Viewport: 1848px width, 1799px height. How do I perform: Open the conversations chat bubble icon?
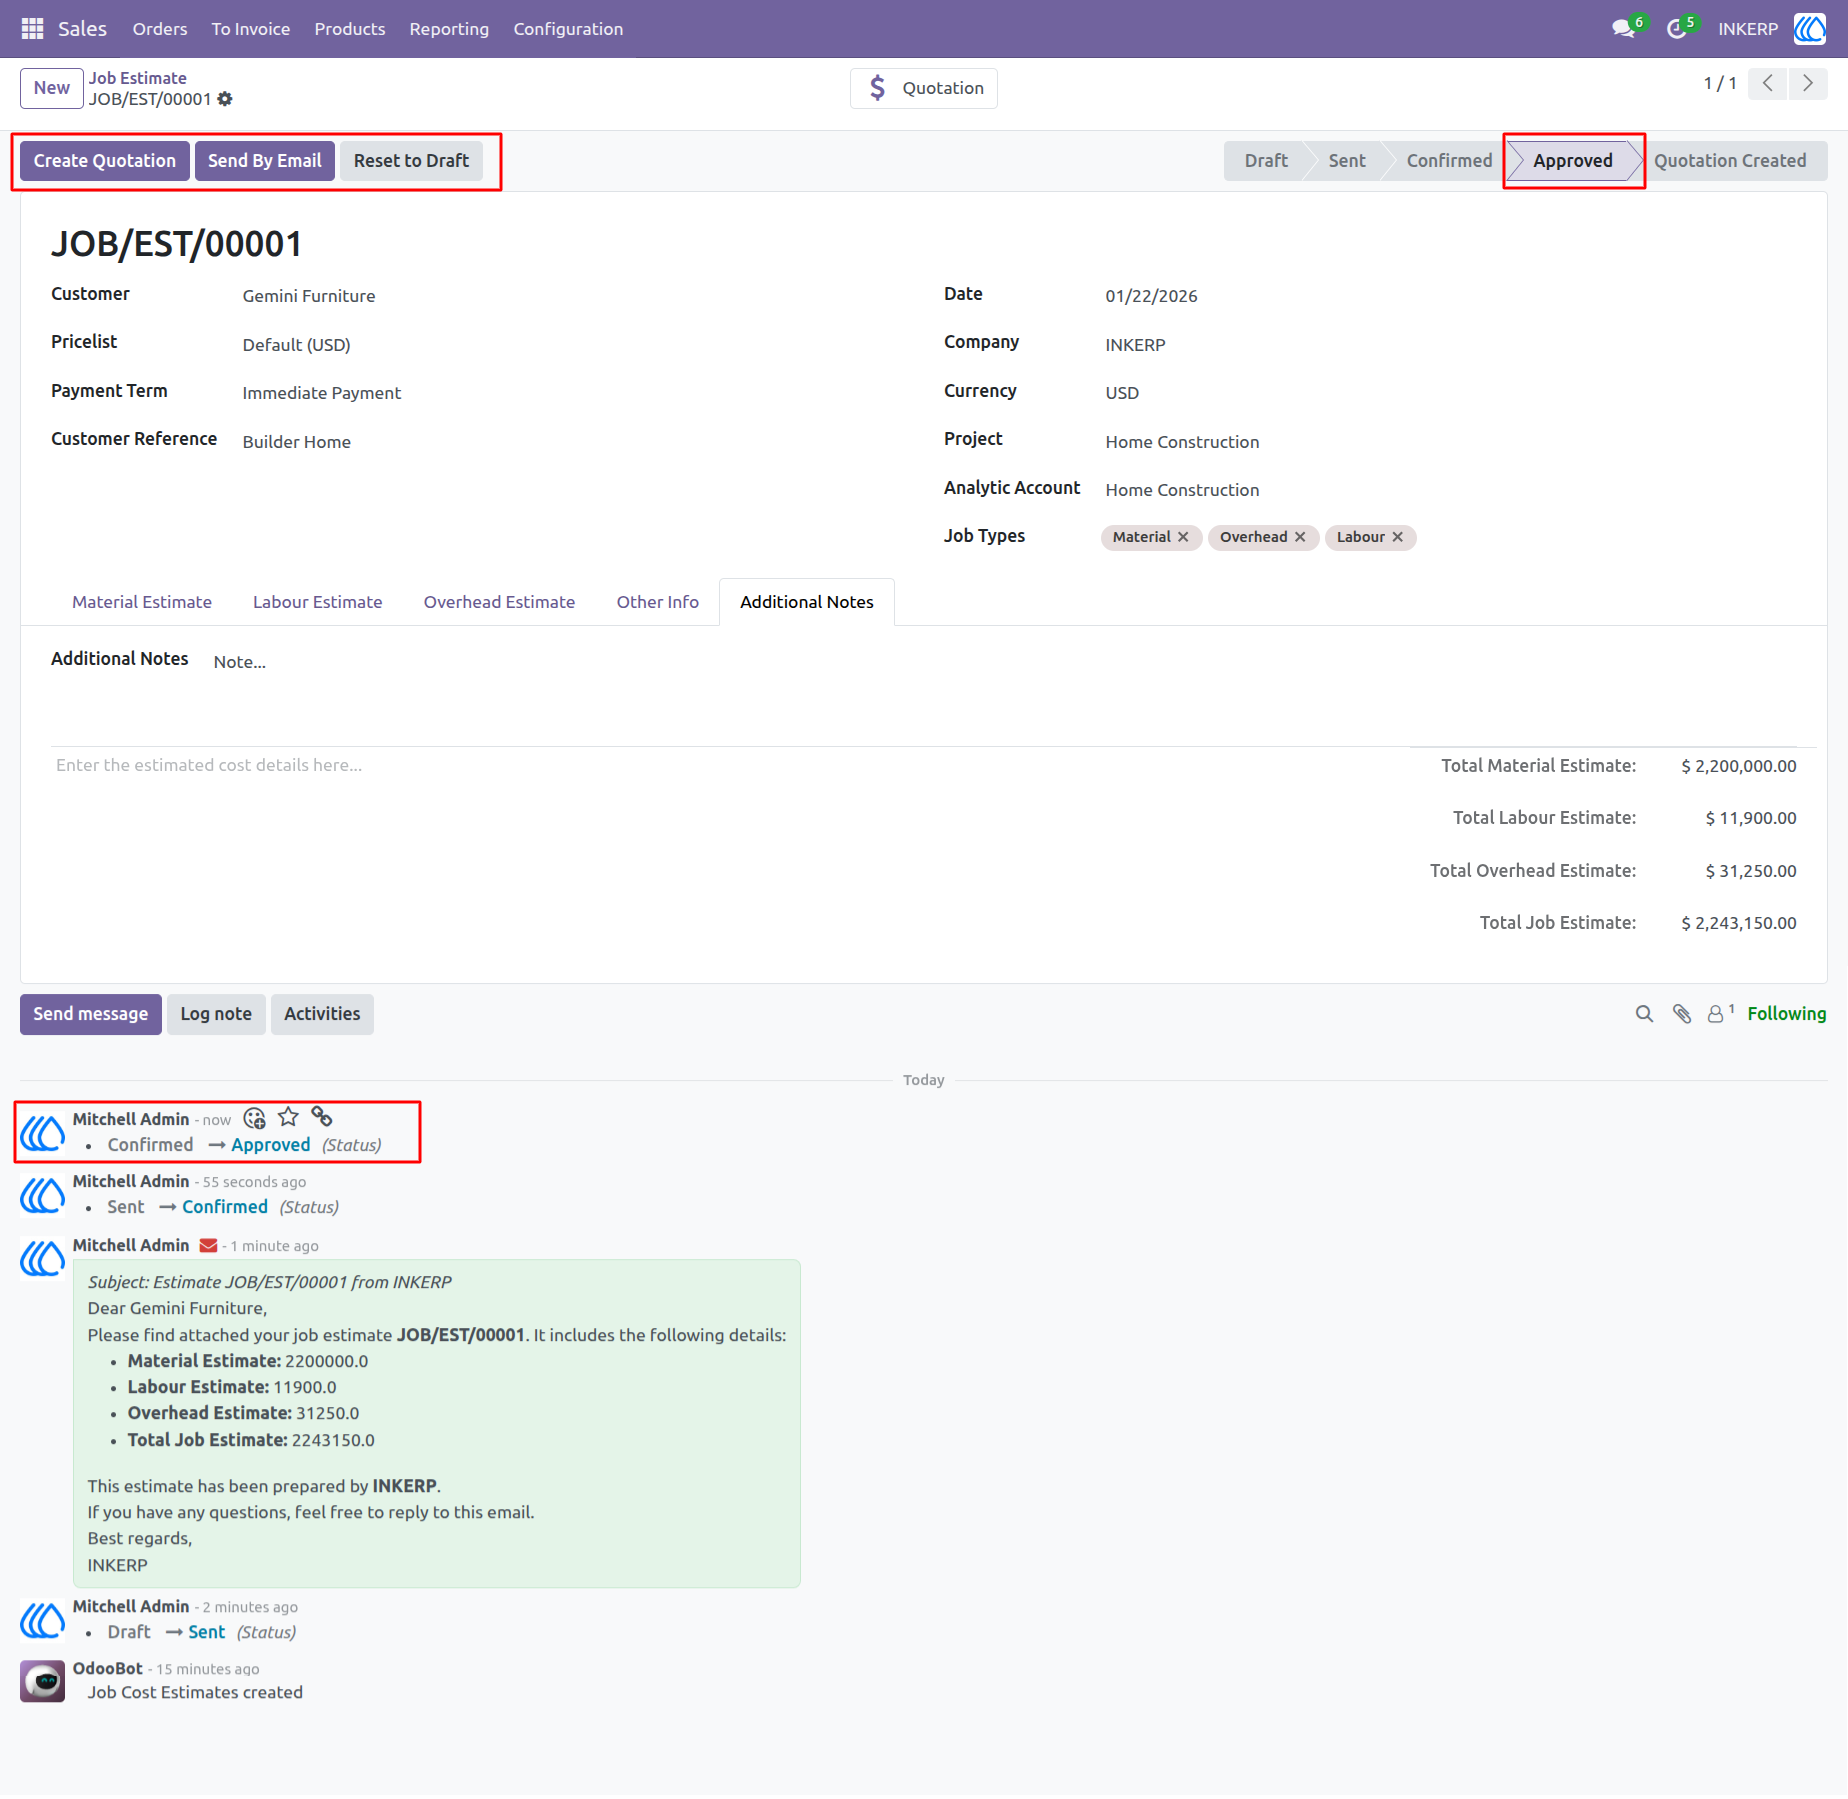click(1624, 29)
